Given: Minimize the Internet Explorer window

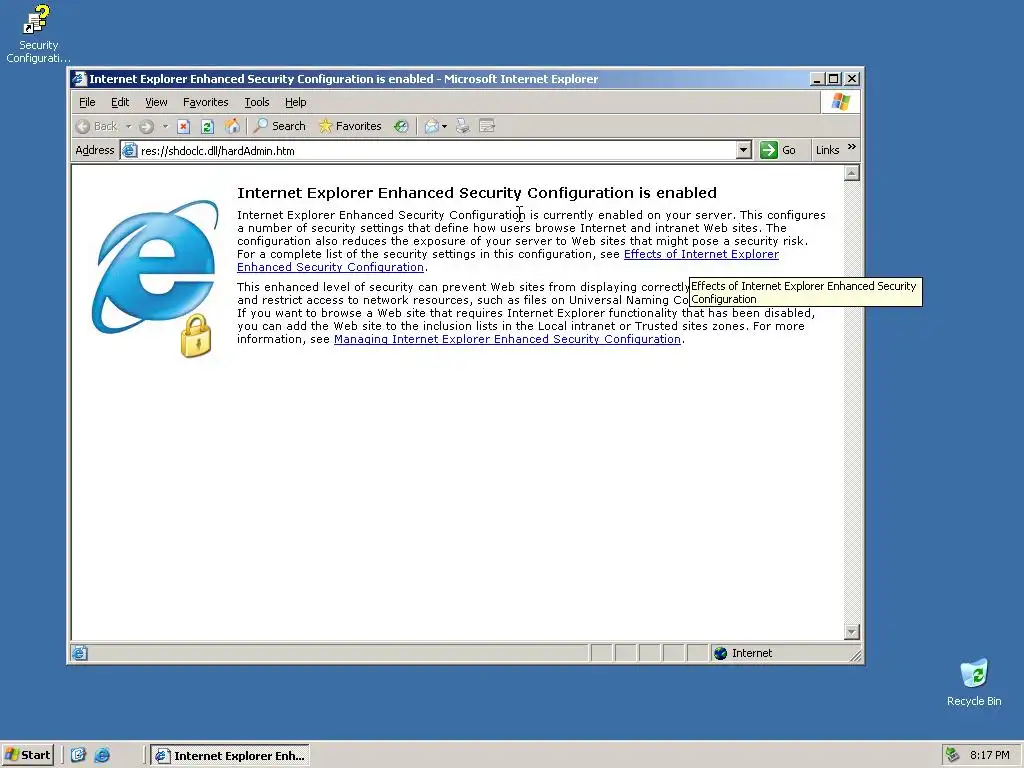Looking at the screenshot, I should [816, 79].
